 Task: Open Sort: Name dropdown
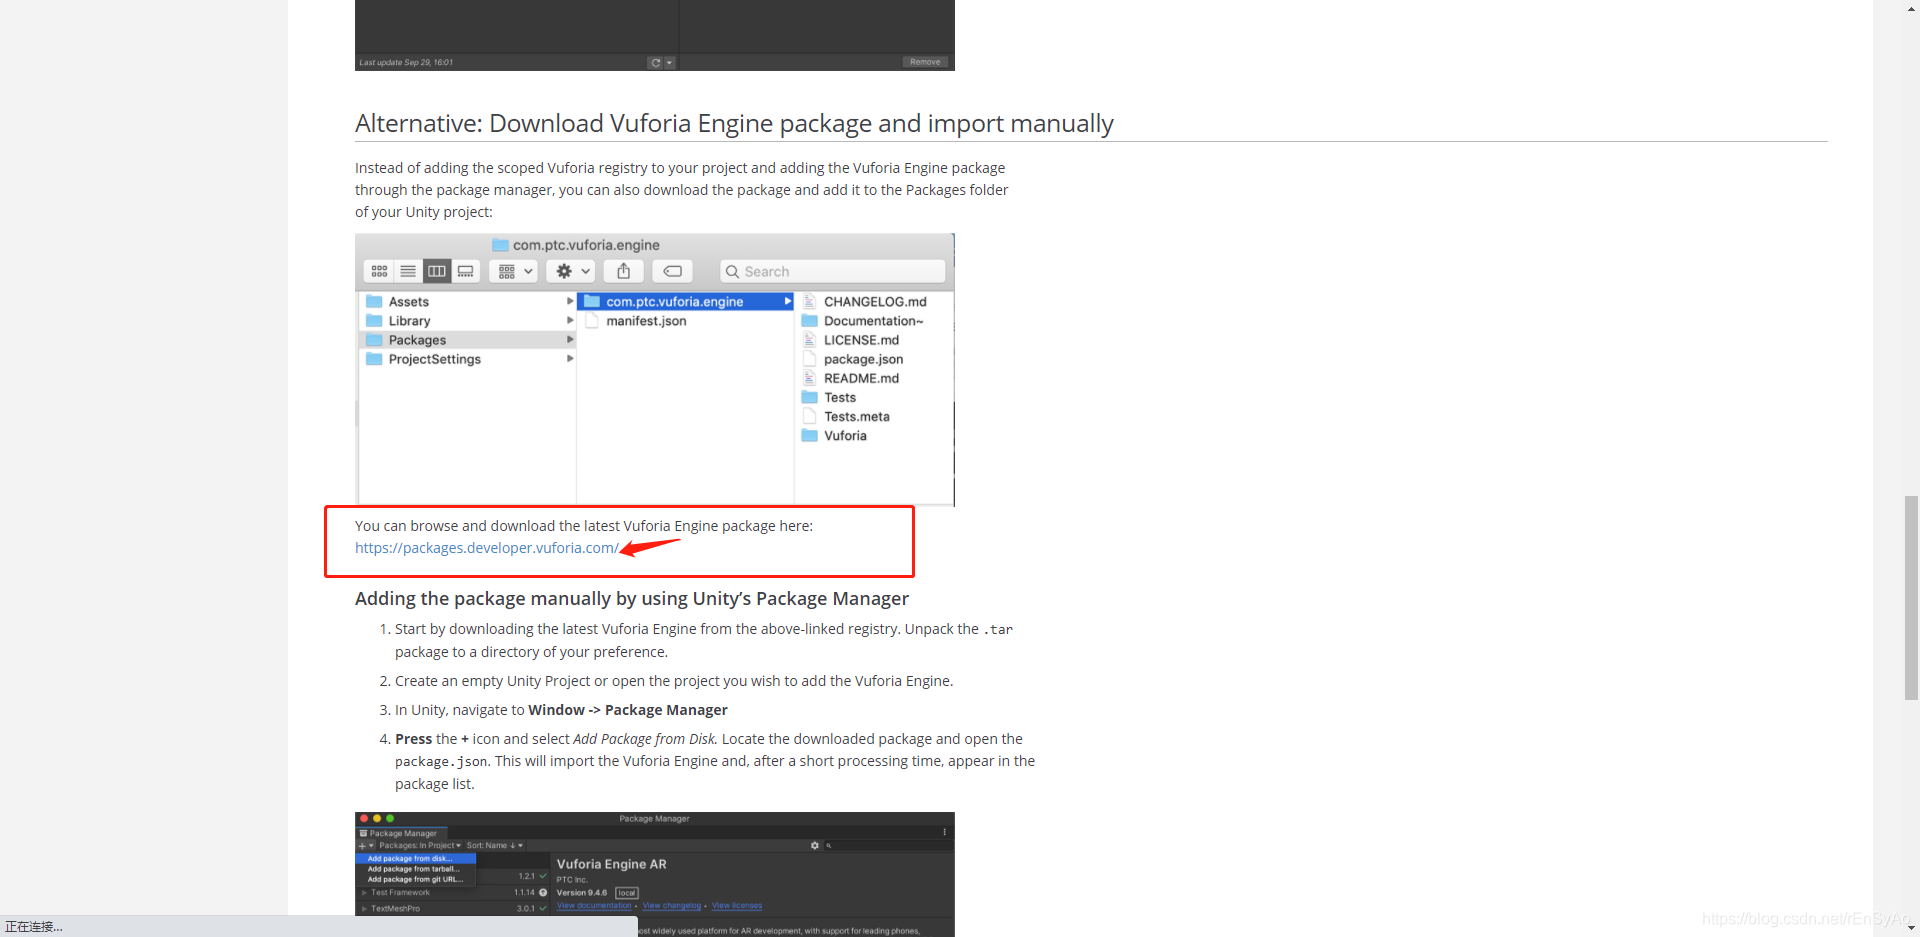[x=495, y=845]
